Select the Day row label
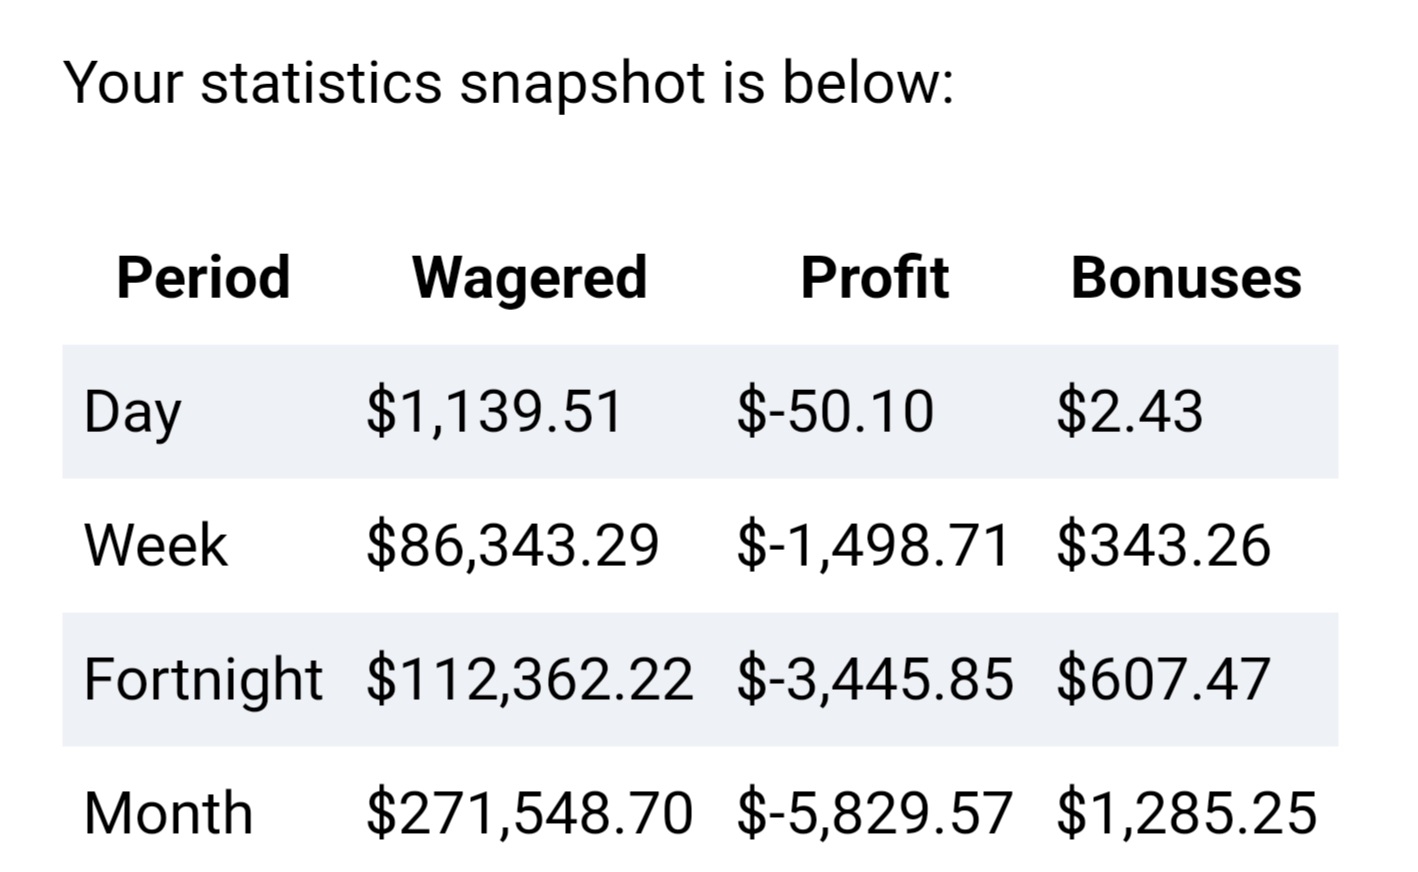1418x872 pixels. [132, 412]
